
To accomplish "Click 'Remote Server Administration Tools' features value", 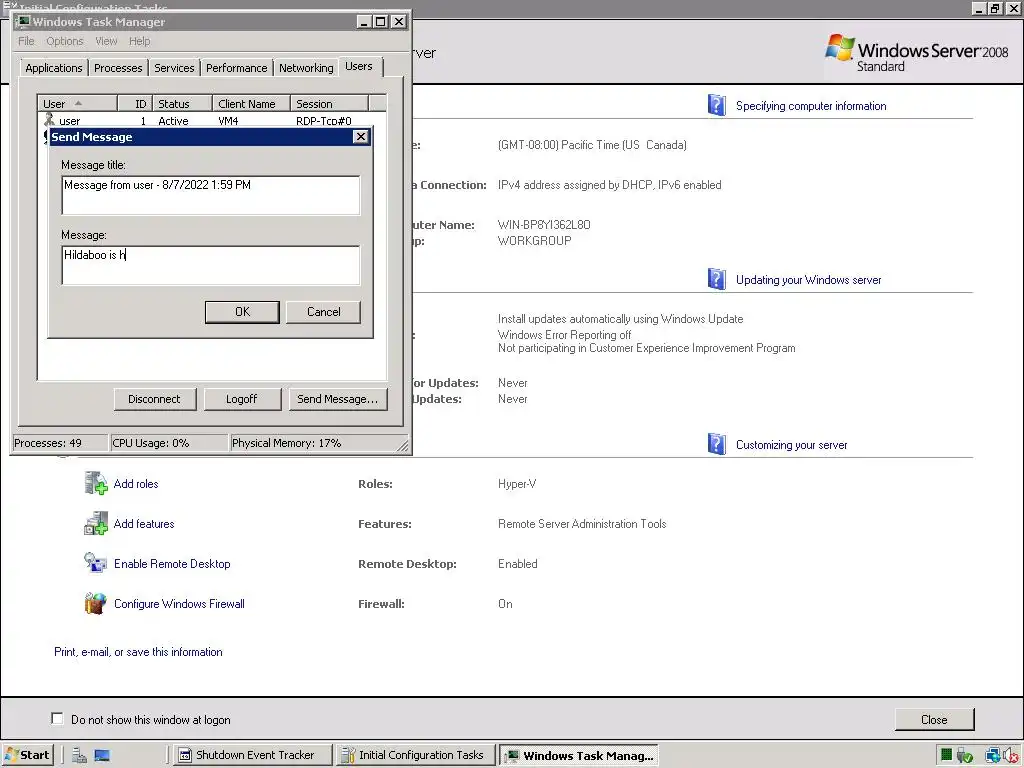I will coord(582,524).
